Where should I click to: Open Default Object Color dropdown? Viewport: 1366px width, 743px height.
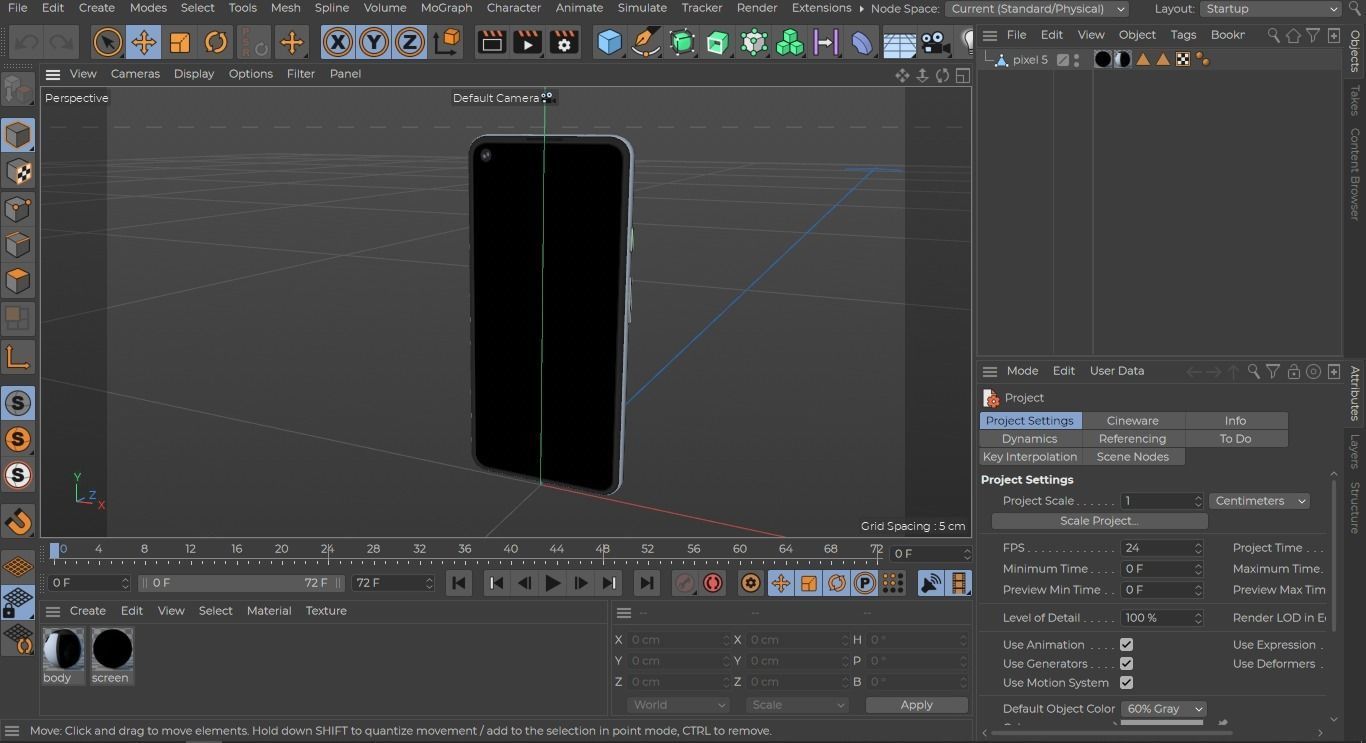click(1163, 709)
